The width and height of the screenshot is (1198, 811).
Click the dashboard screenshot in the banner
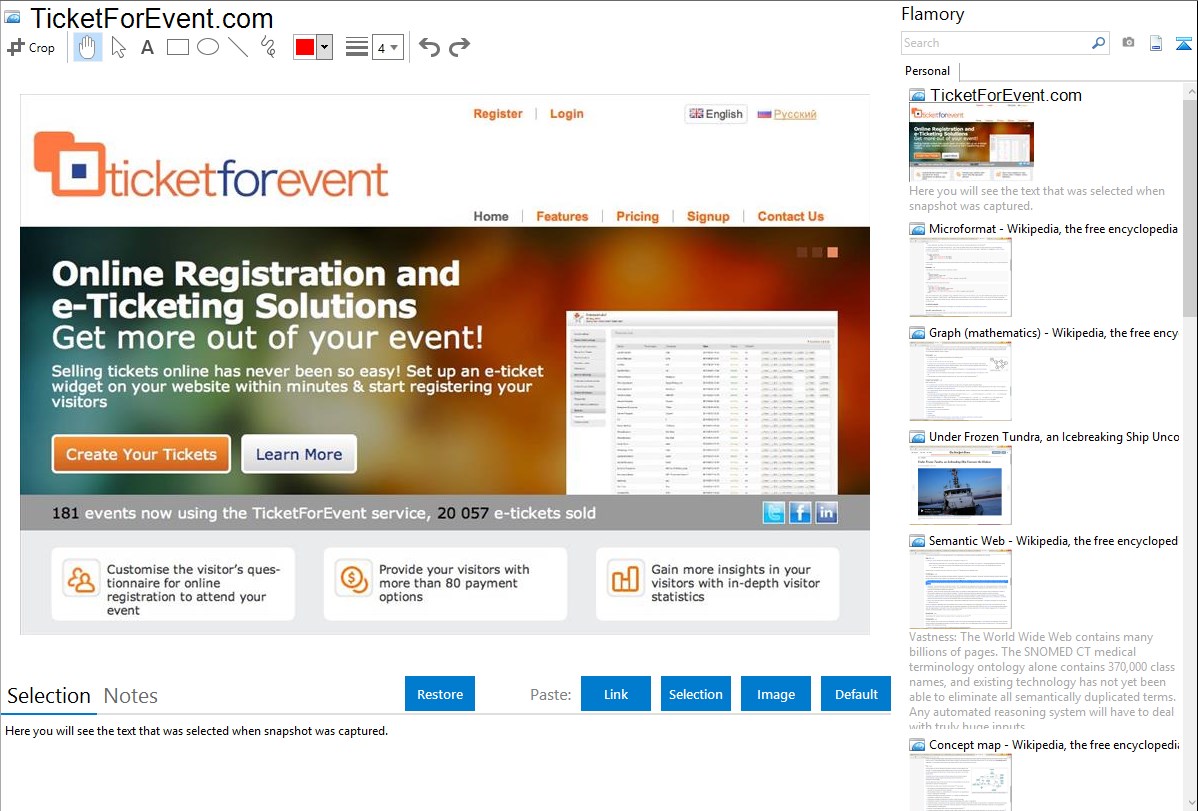pos(701,403)
